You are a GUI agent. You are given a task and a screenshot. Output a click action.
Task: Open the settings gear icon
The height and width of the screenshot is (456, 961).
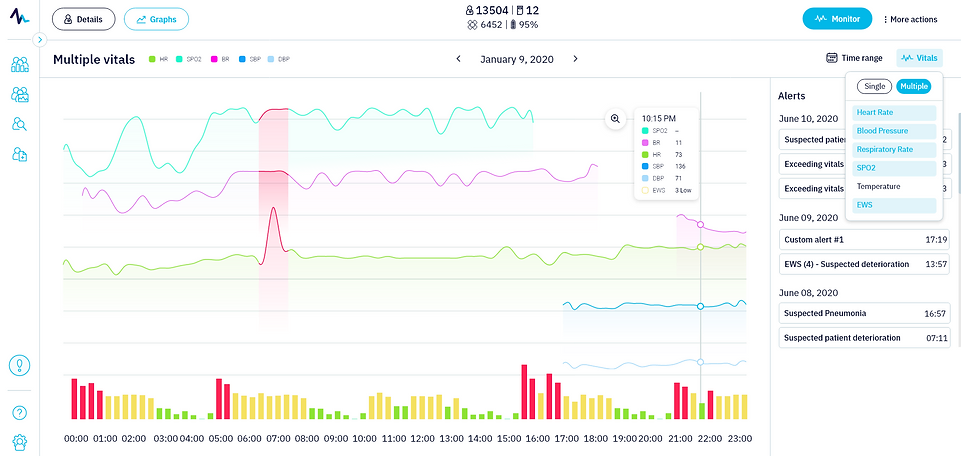[20, 441]
